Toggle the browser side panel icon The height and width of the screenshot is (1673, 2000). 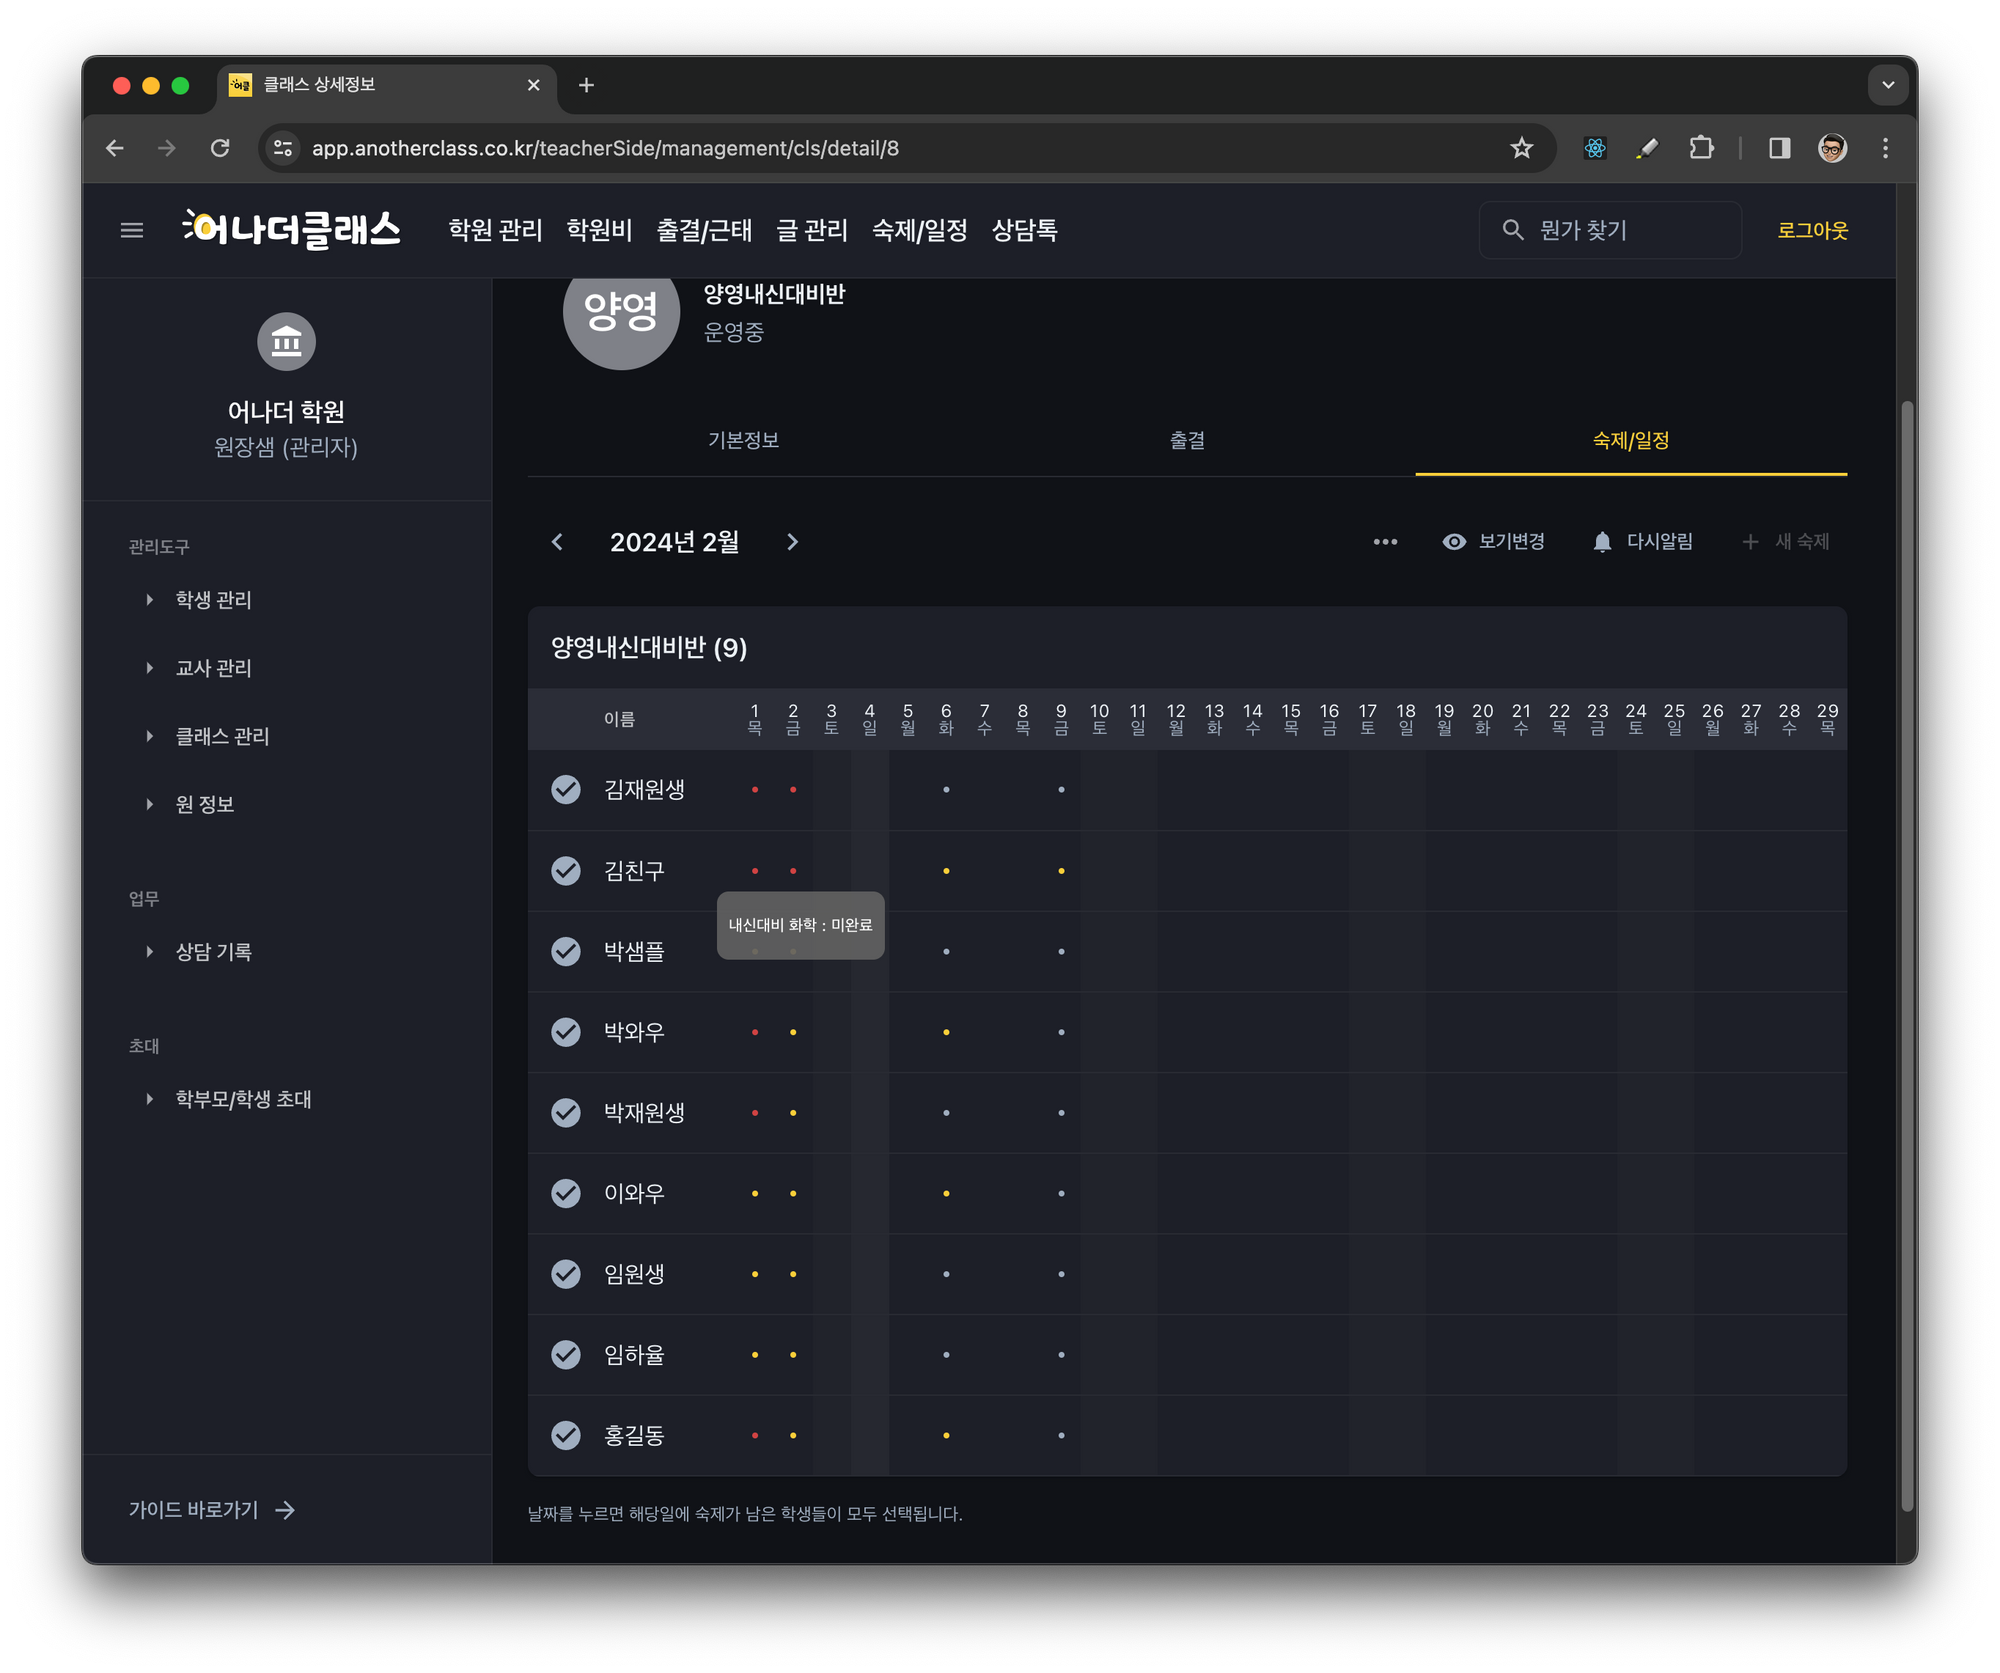coord(1779,148)
